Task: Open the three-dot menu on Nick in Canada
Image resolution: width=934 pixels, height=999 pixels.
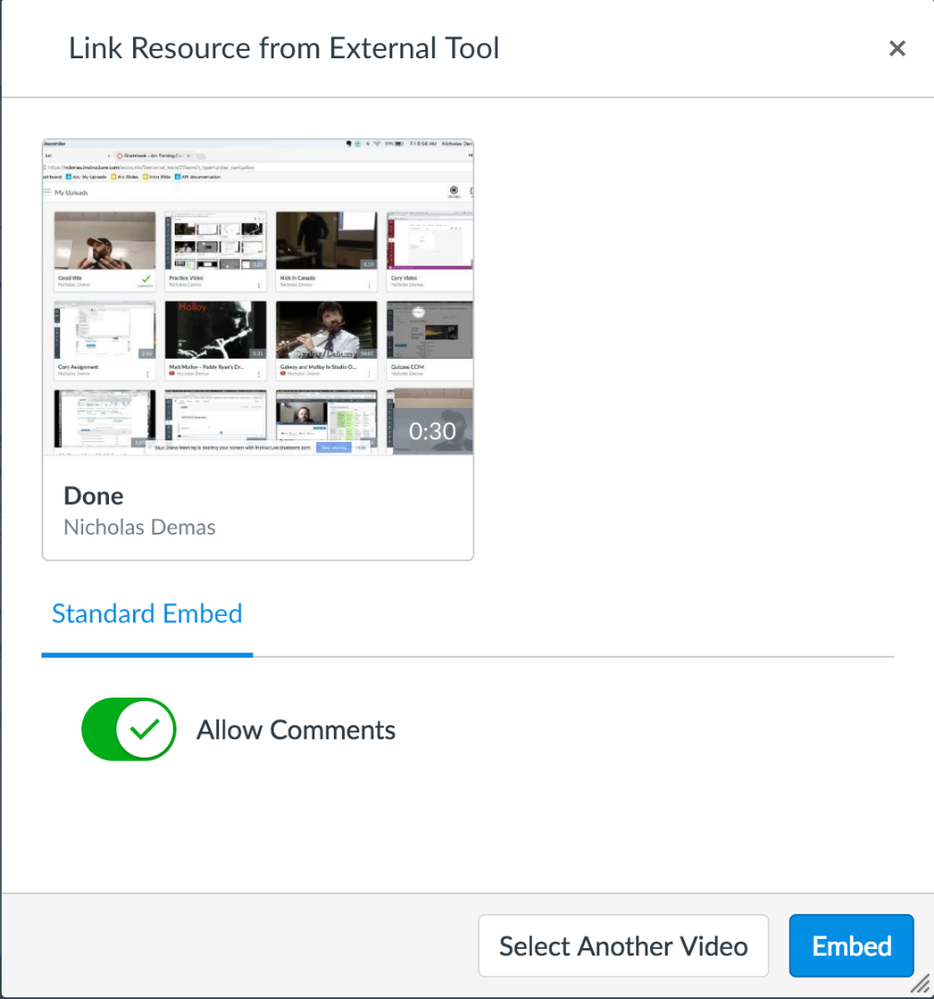Action: click(x=370, y=285)
